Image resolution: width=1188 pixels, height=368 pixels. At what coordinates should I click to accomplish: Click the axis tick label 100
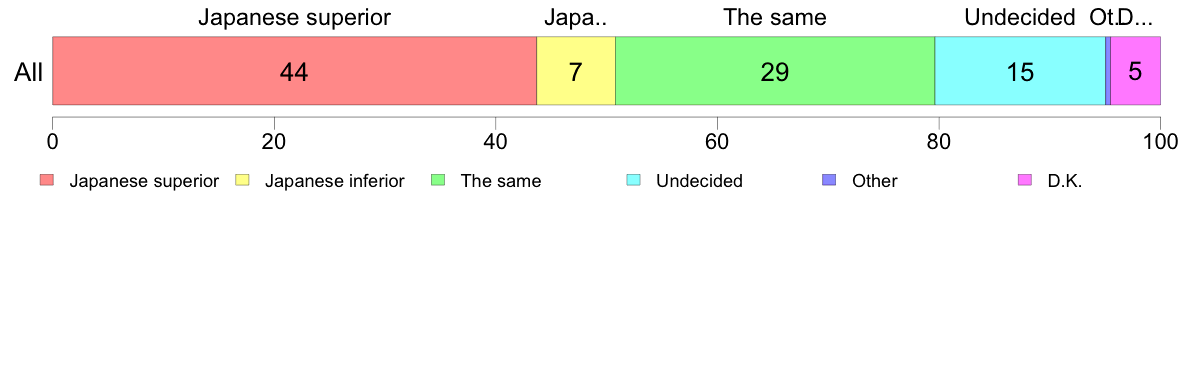[x=1160, y=141]
